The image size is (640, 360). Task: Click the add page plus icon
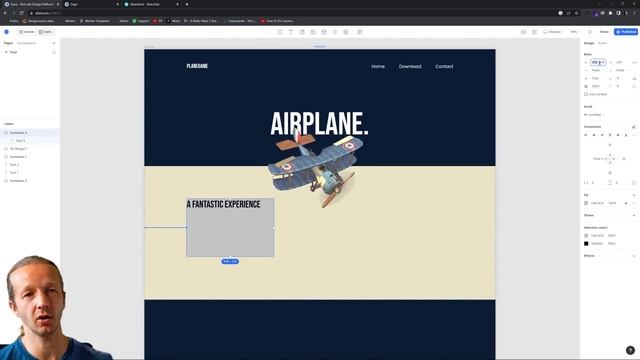[54, 43]
